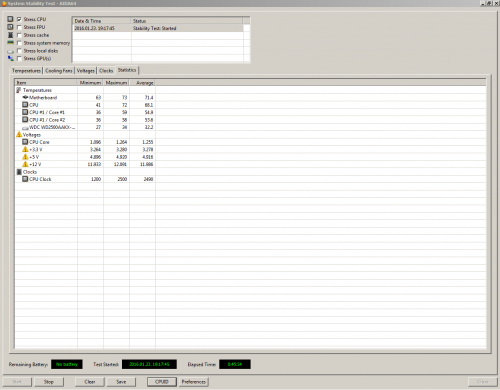Click the CPU temperature row icon
The width and height of the screenshot is (500, 390).
(25, 105)
